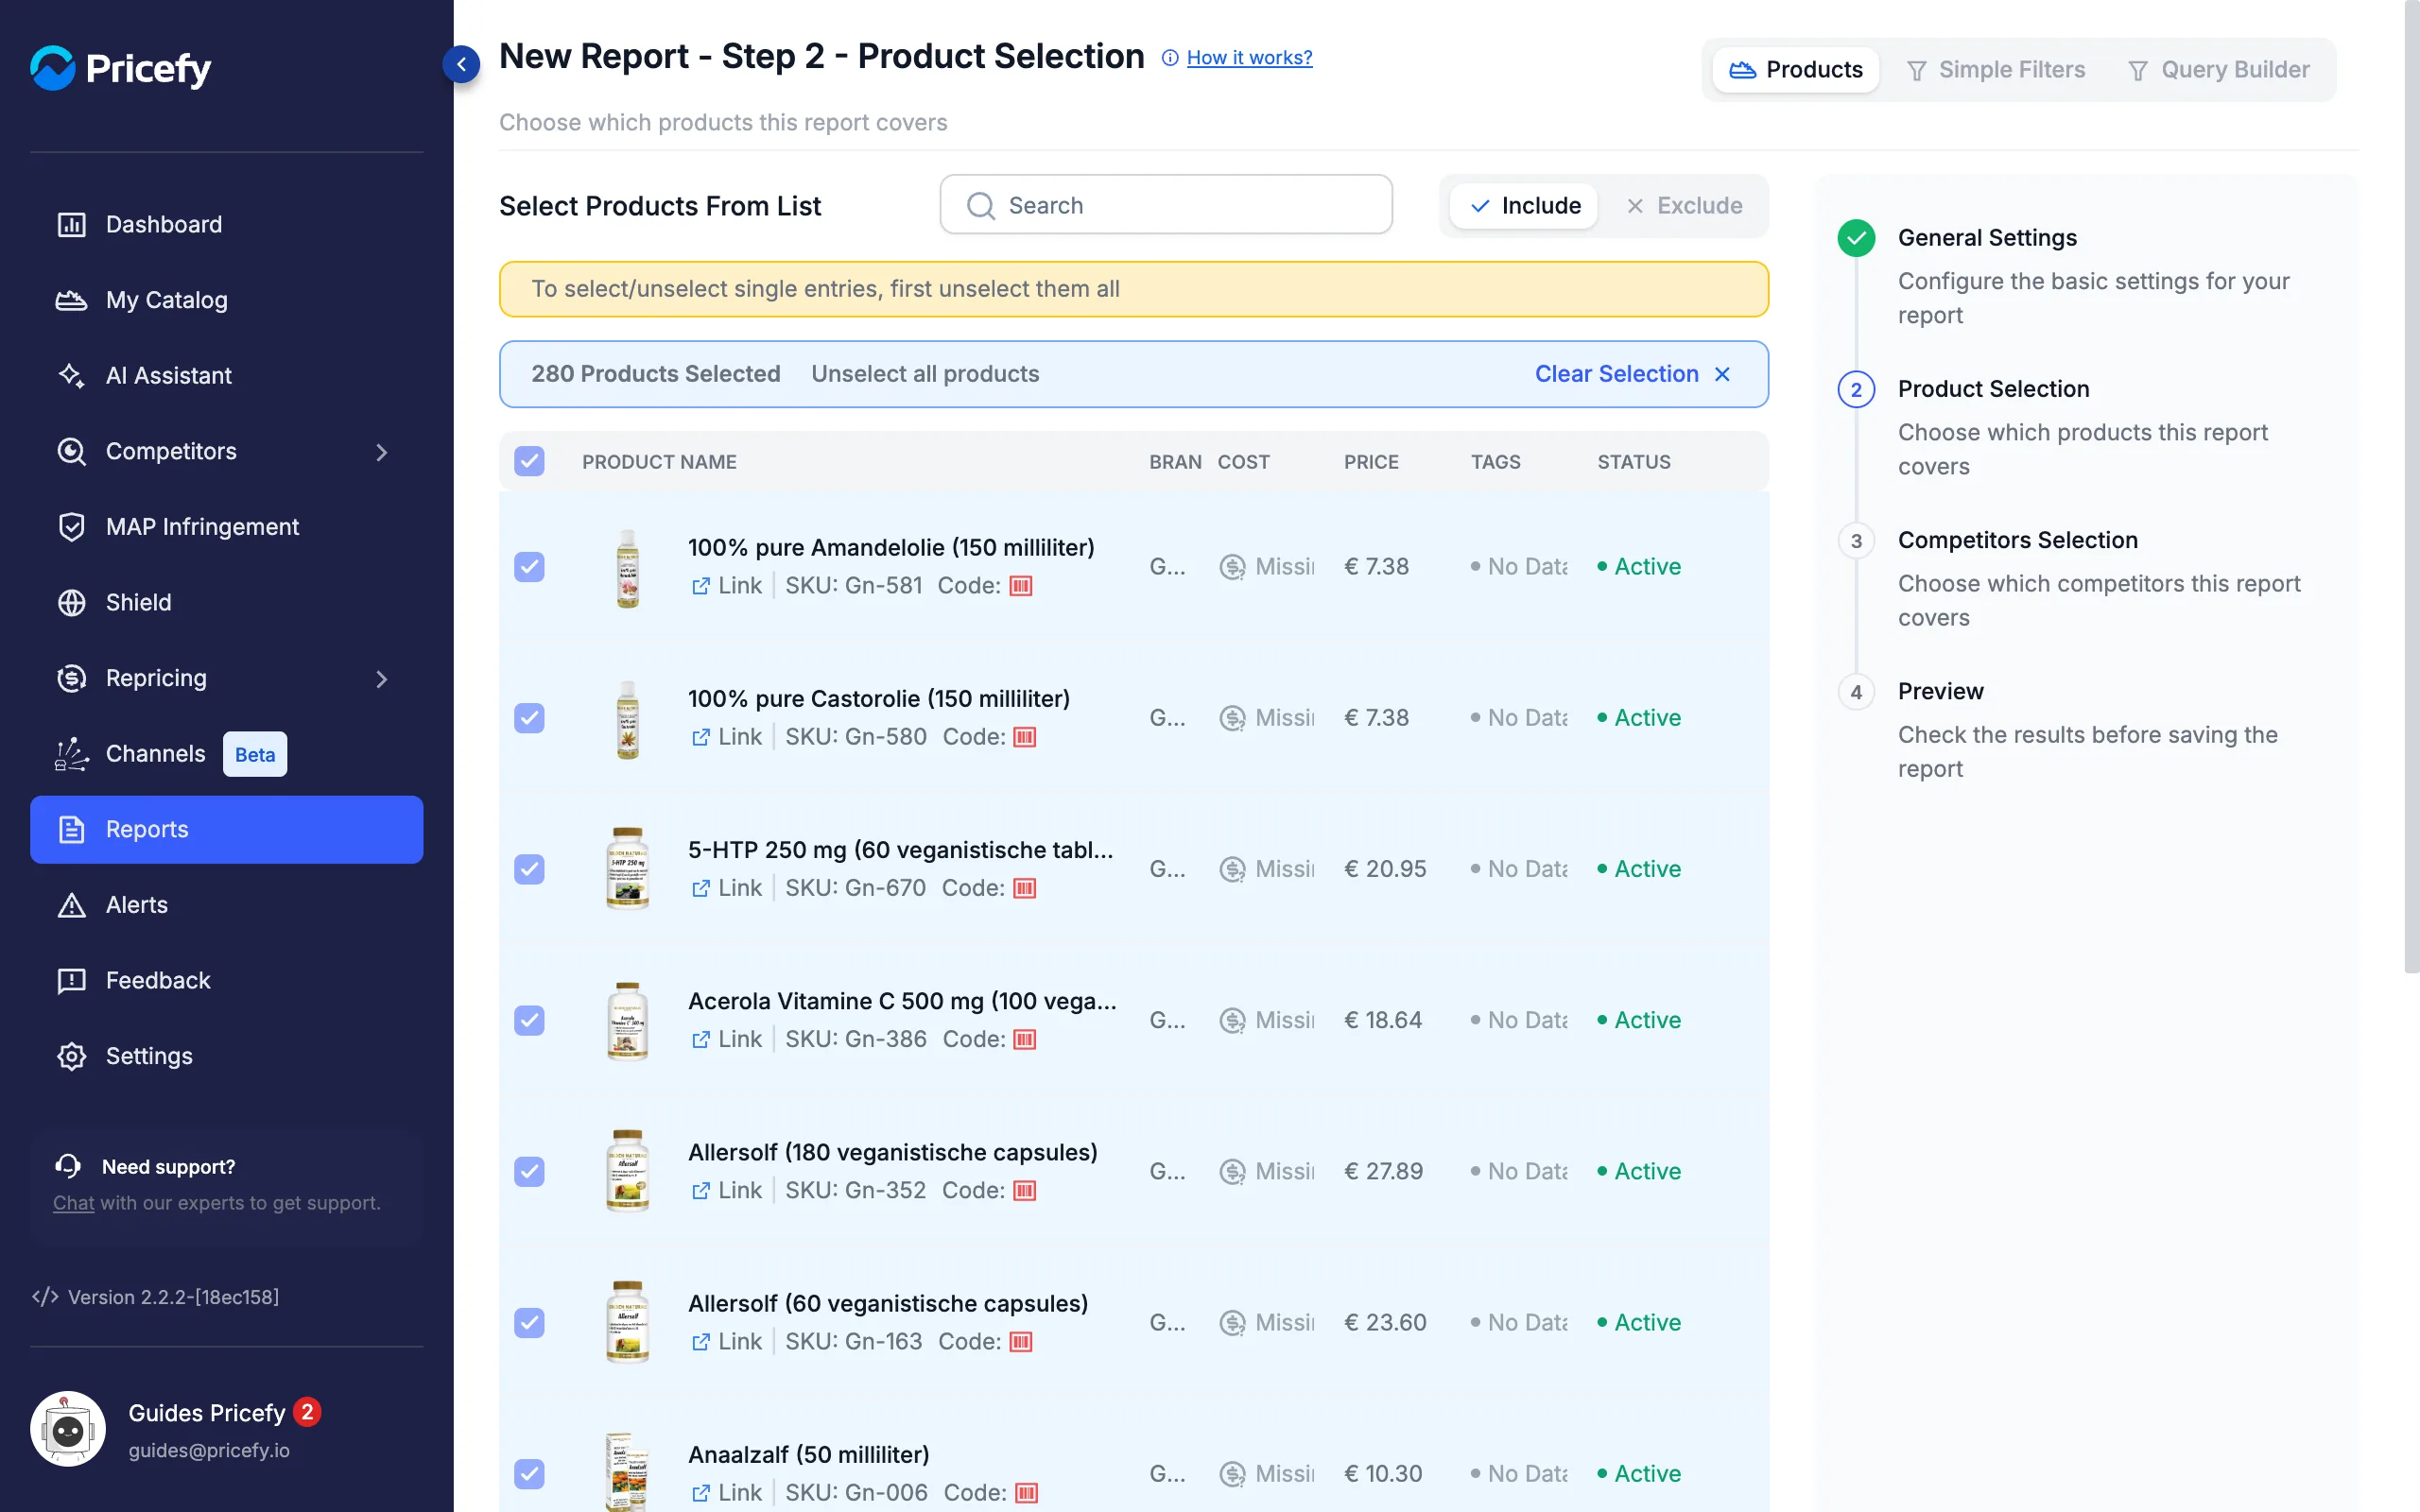Uncheck Allersolf 180 capsules checkbox
The height and width of the screenshot is (1512, 2420).
[x=529, y=1171]
